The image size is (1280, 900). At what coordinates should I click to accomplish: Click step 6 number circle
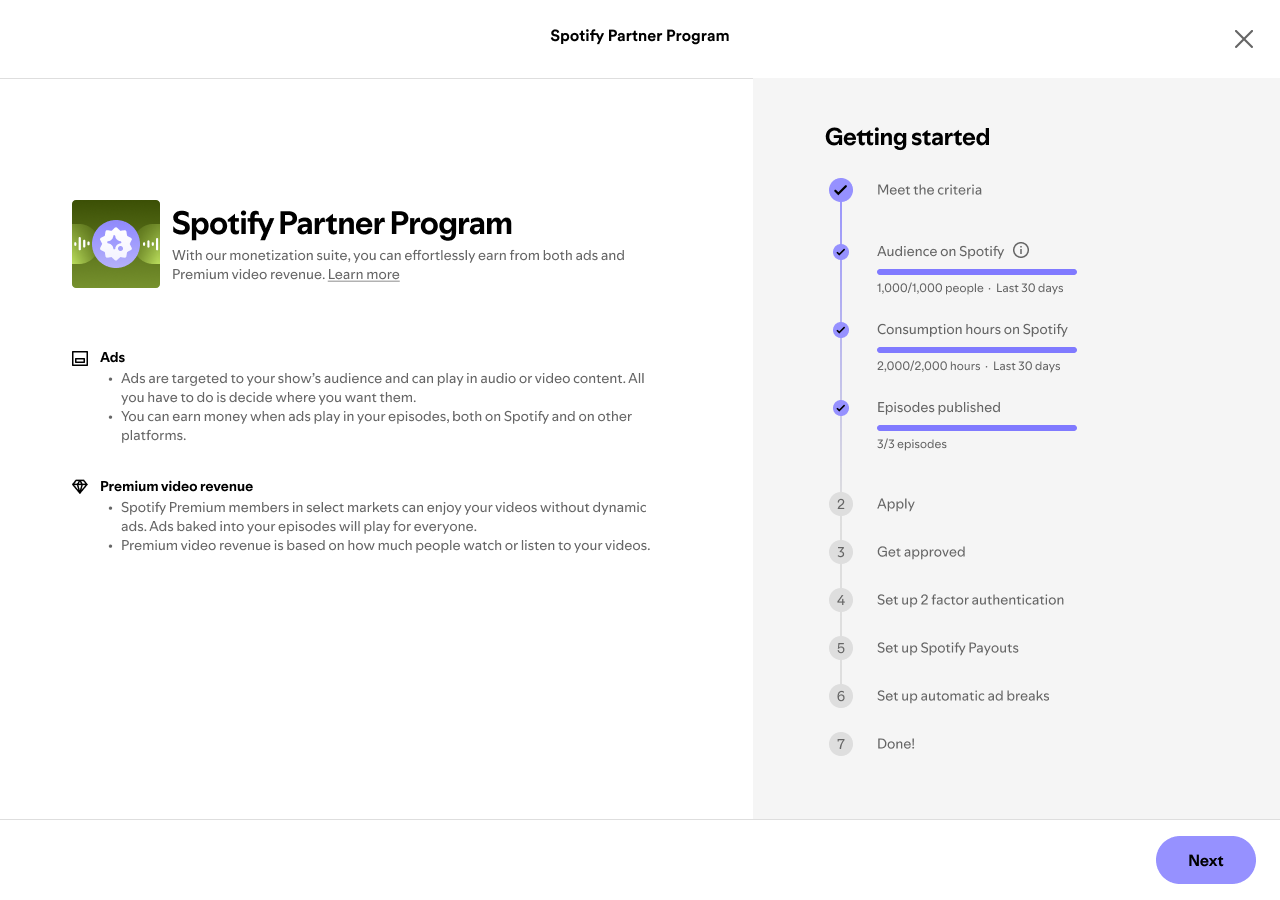tap(841, 696)
